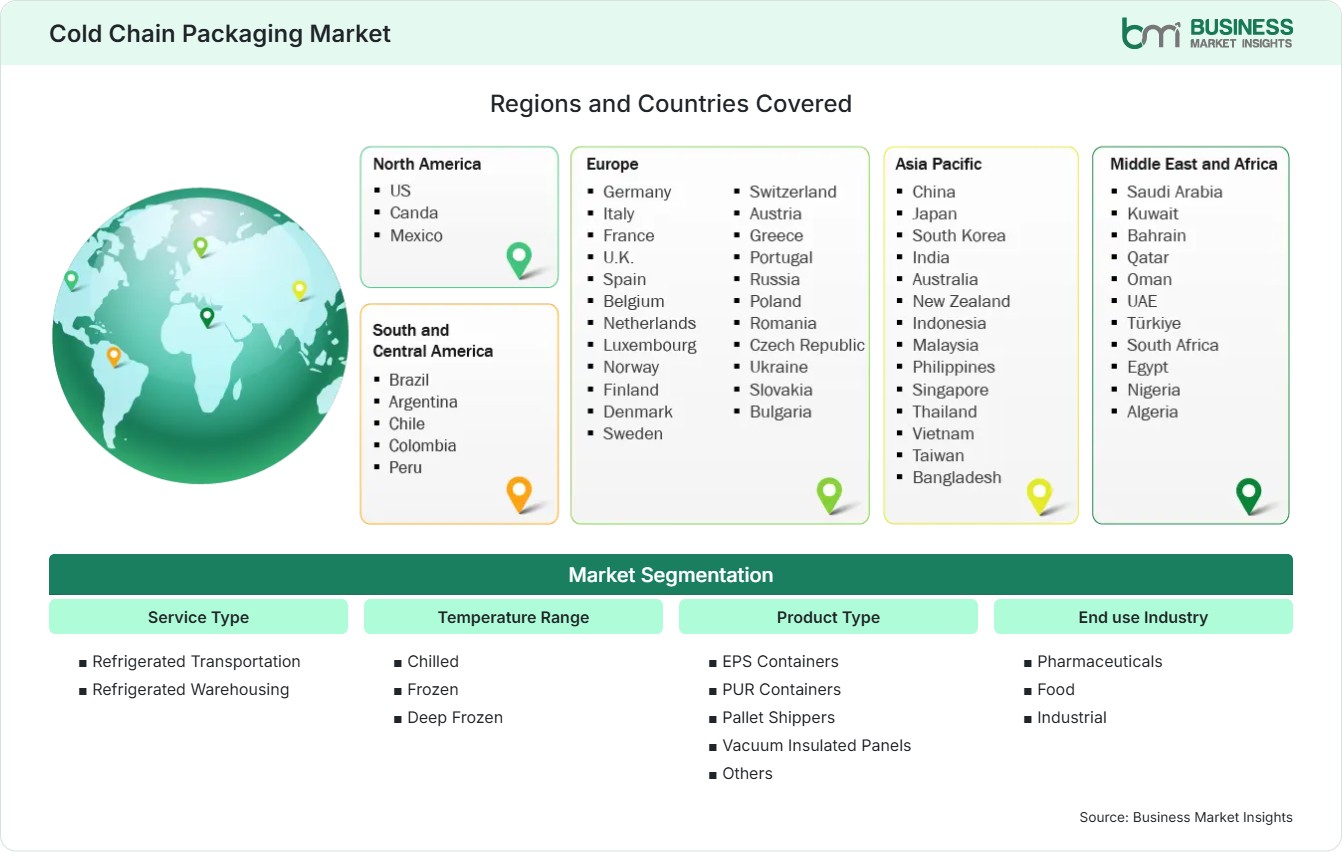Click the orange pin on globe over South America
This screenshot has height=852, width=1342.
tap(114, 356)
